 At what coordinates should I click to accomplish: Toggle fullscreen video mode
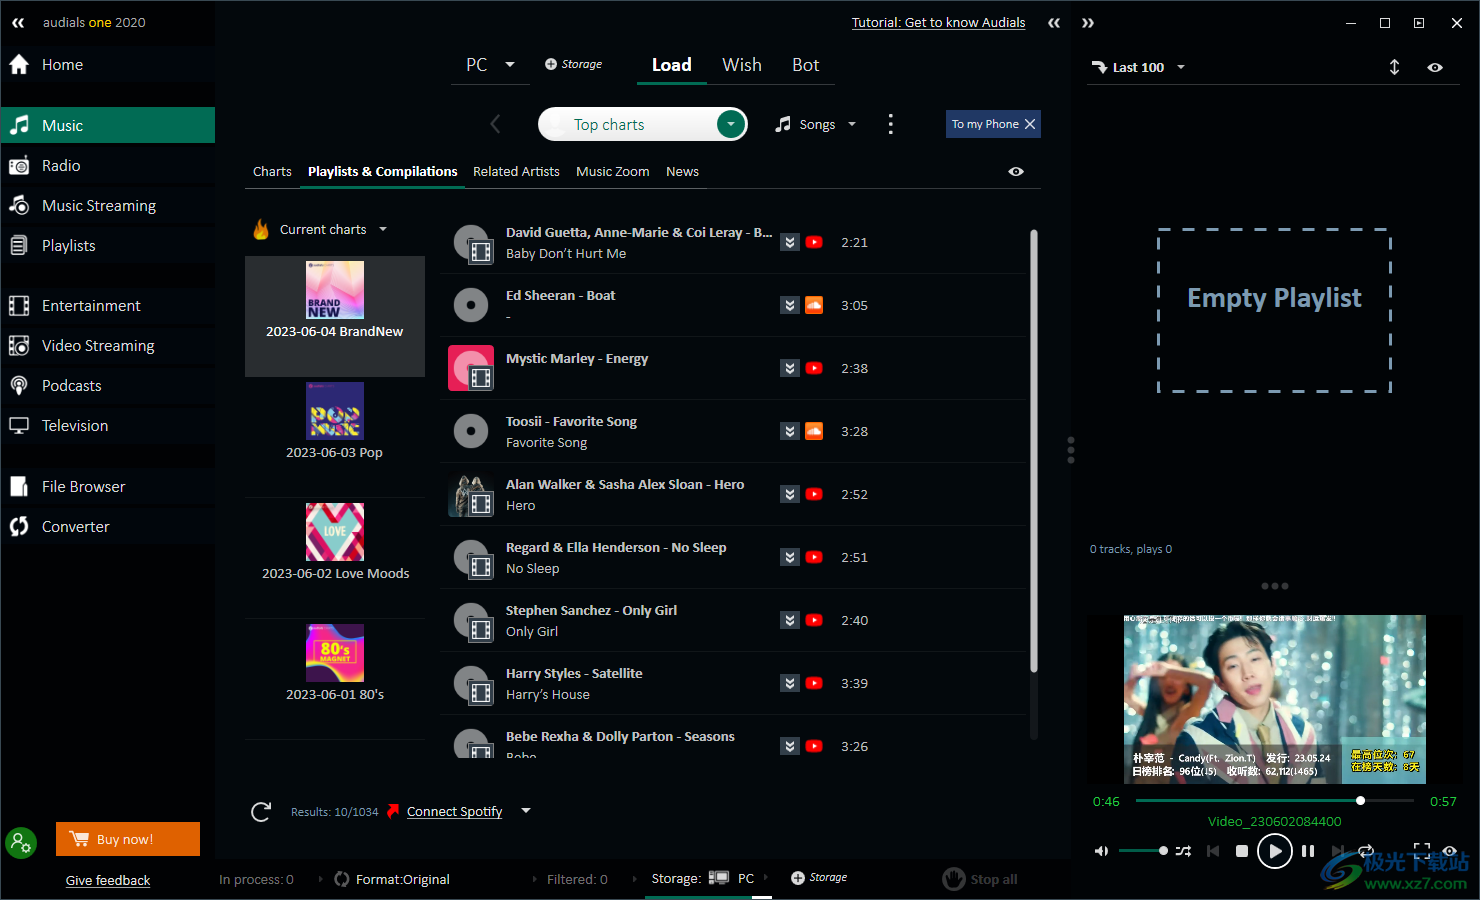click(1422, 849)
